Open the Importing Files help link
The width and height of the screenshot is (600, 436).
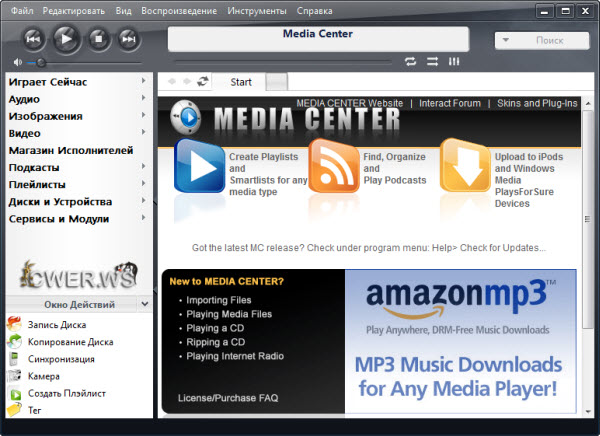click(218, 300)
